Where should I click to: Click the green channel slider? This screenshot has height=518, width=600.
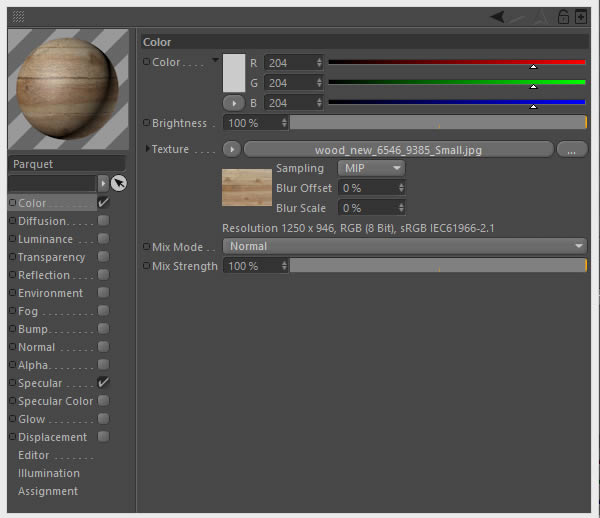point(457,82)
